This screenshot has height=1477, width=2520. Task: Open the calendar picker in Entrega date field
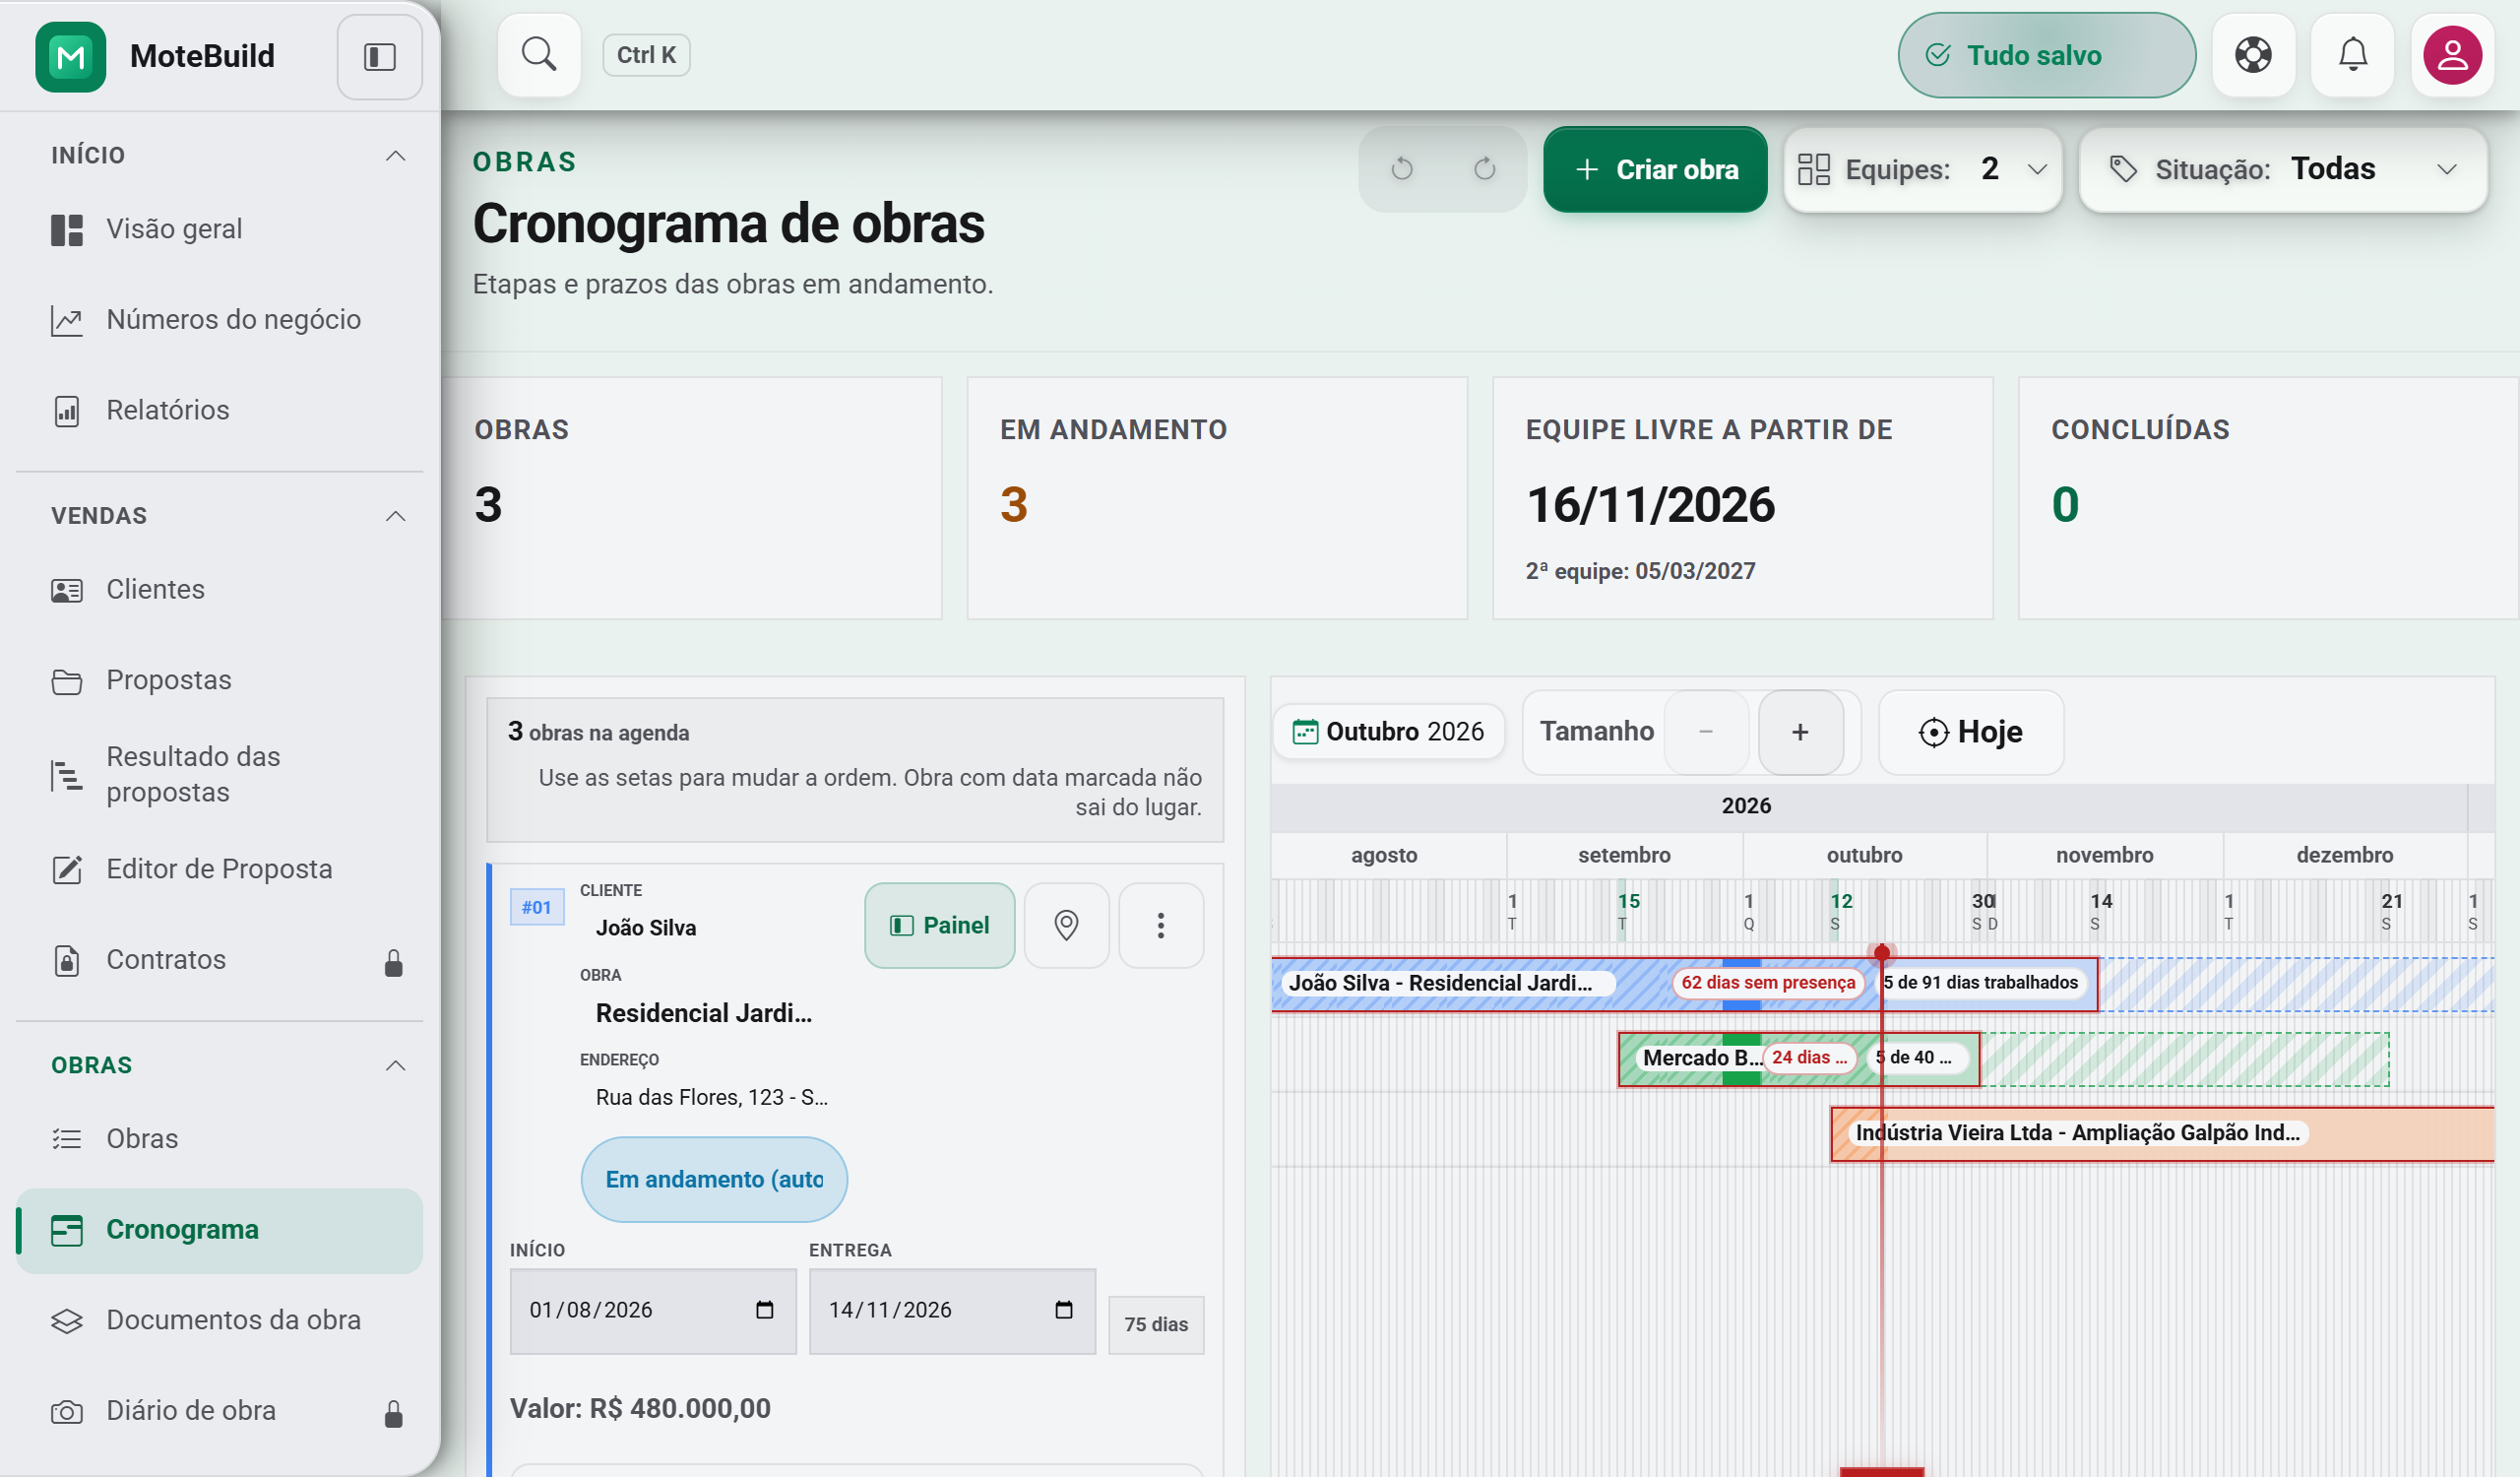pos(1063,1310)
